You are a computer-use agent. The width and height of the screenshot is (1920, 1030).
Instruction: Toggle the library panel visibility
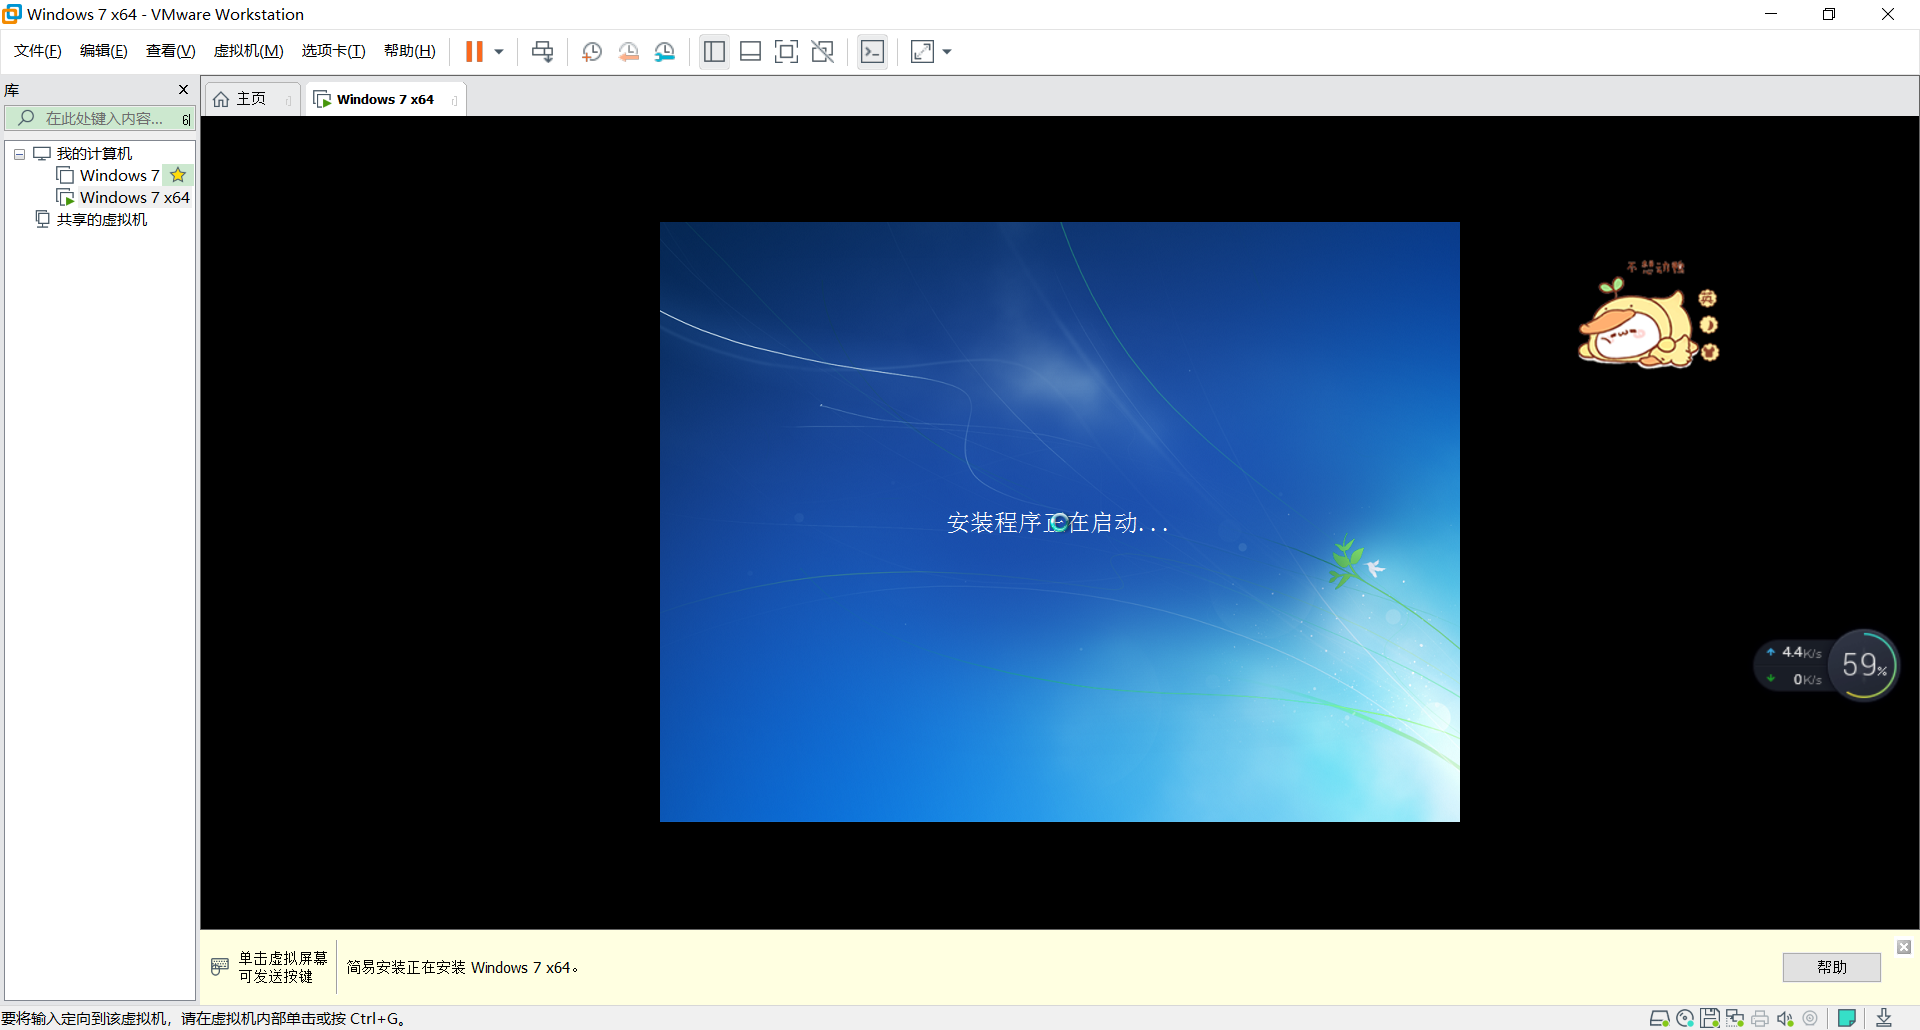tap(714, 51)
